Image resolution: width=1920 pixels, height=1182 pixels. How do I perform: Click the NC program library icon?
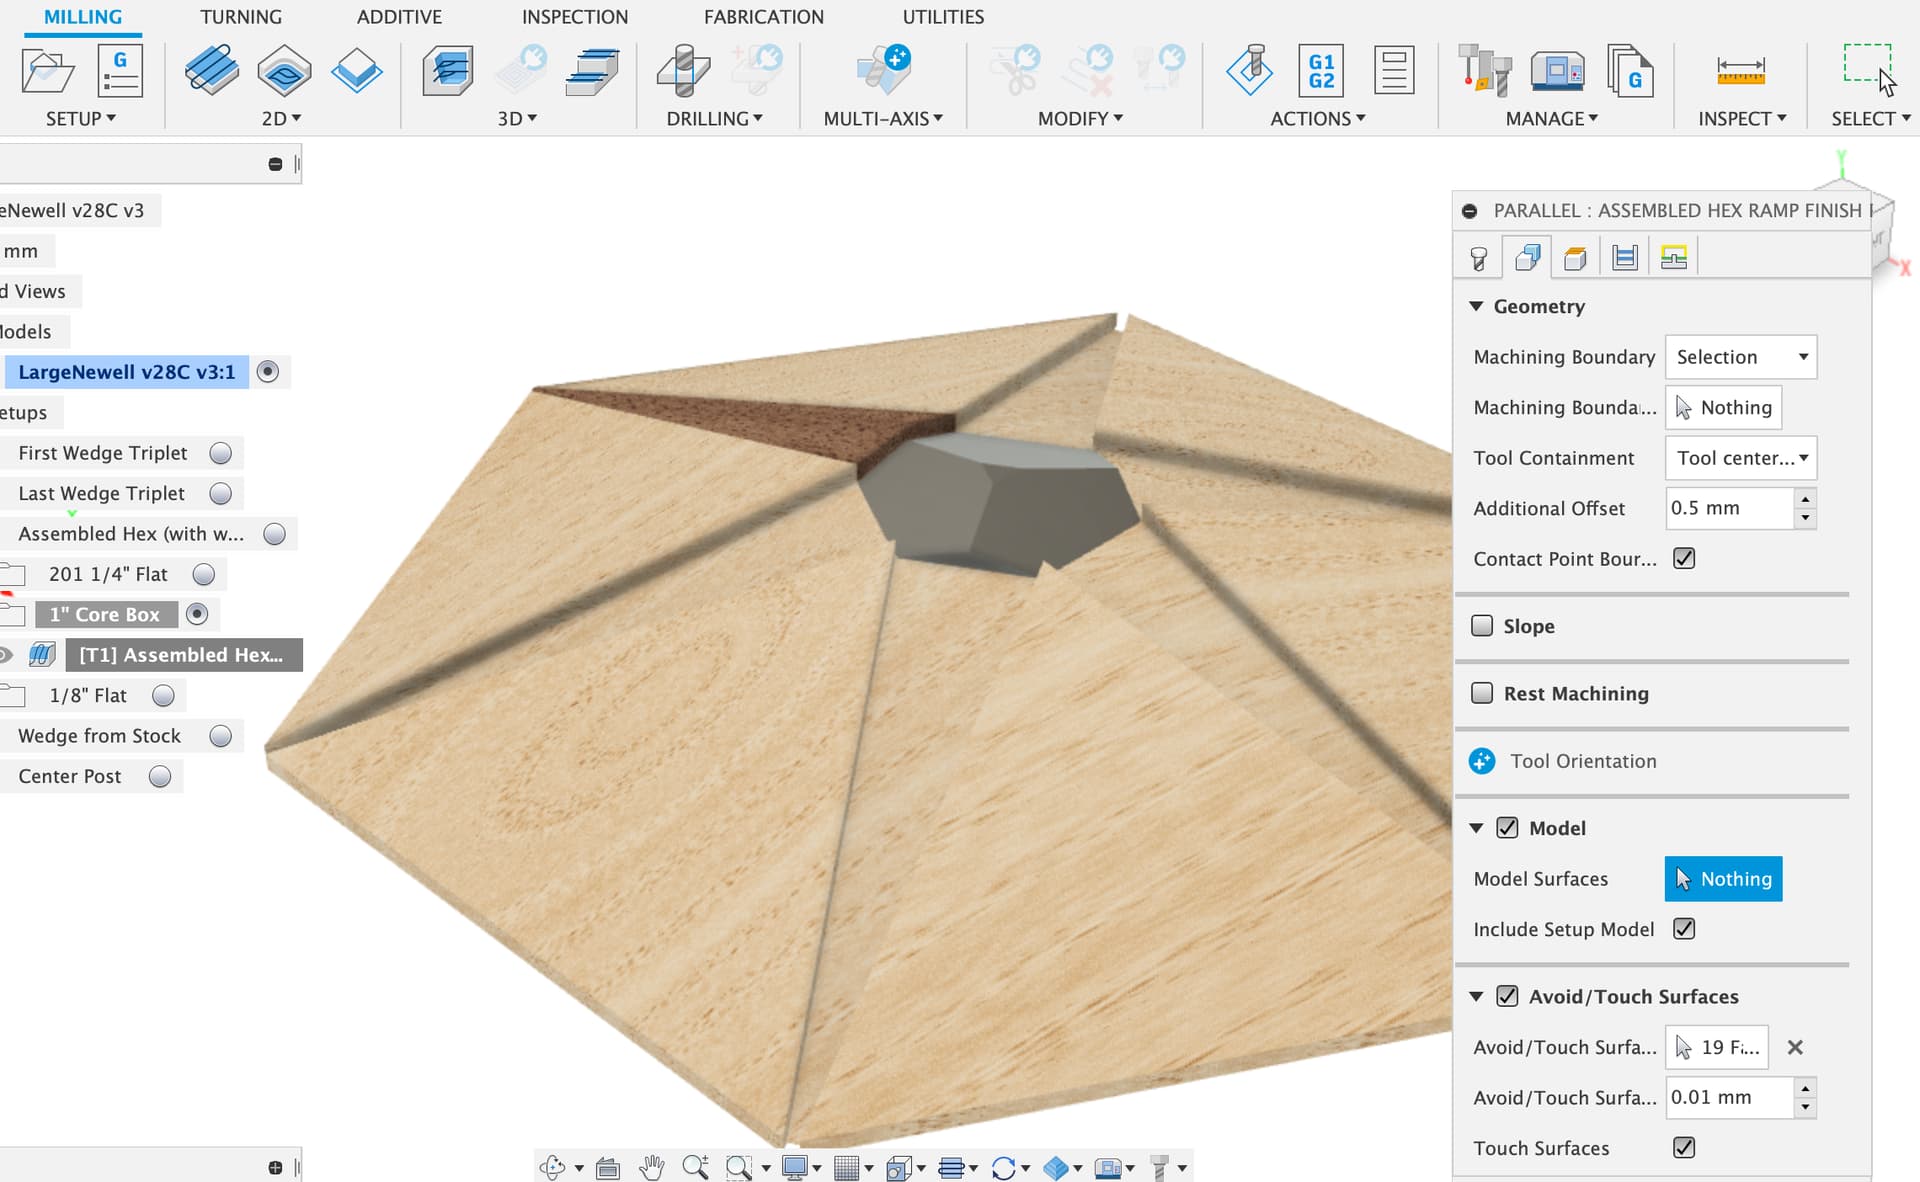[1629, 70]
